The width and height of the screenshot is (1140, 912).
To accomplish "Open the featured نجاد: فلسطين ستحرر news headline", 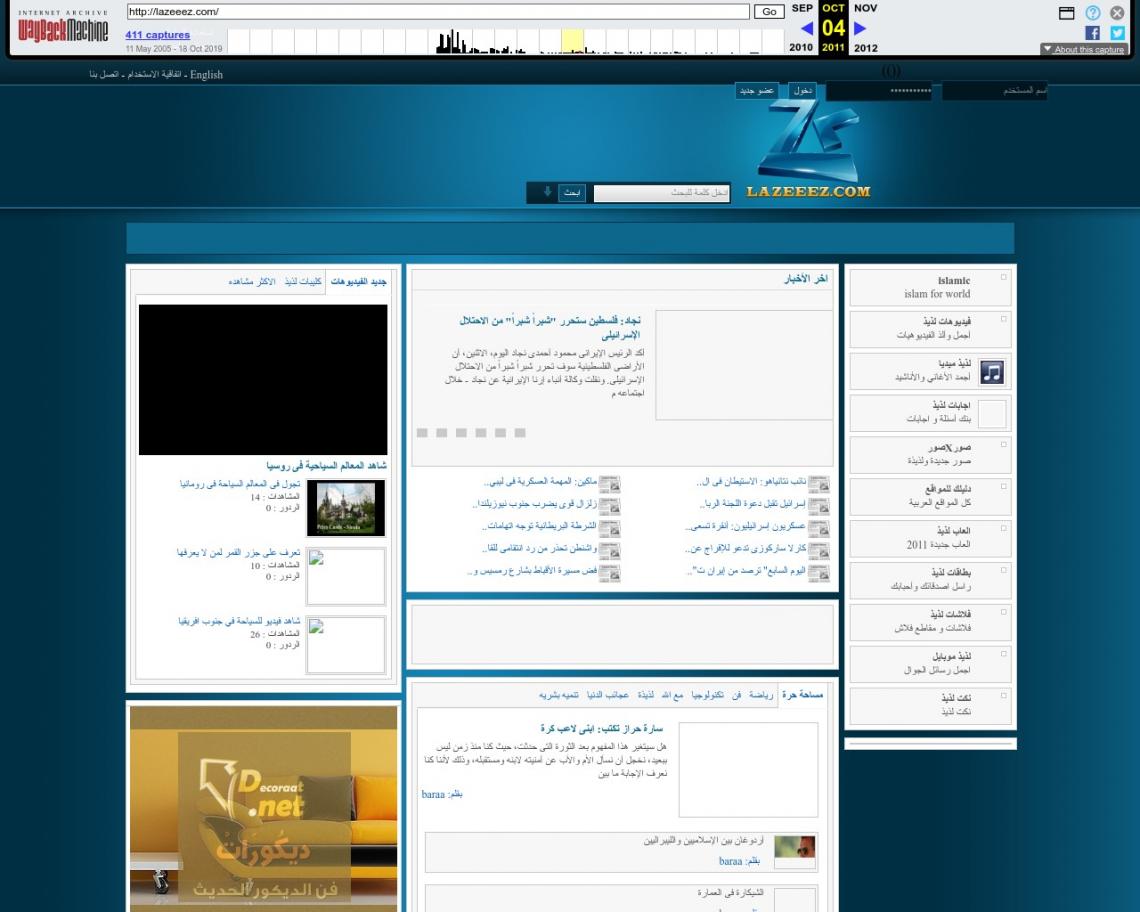I will pyautogui.click(x=550, y=327).
